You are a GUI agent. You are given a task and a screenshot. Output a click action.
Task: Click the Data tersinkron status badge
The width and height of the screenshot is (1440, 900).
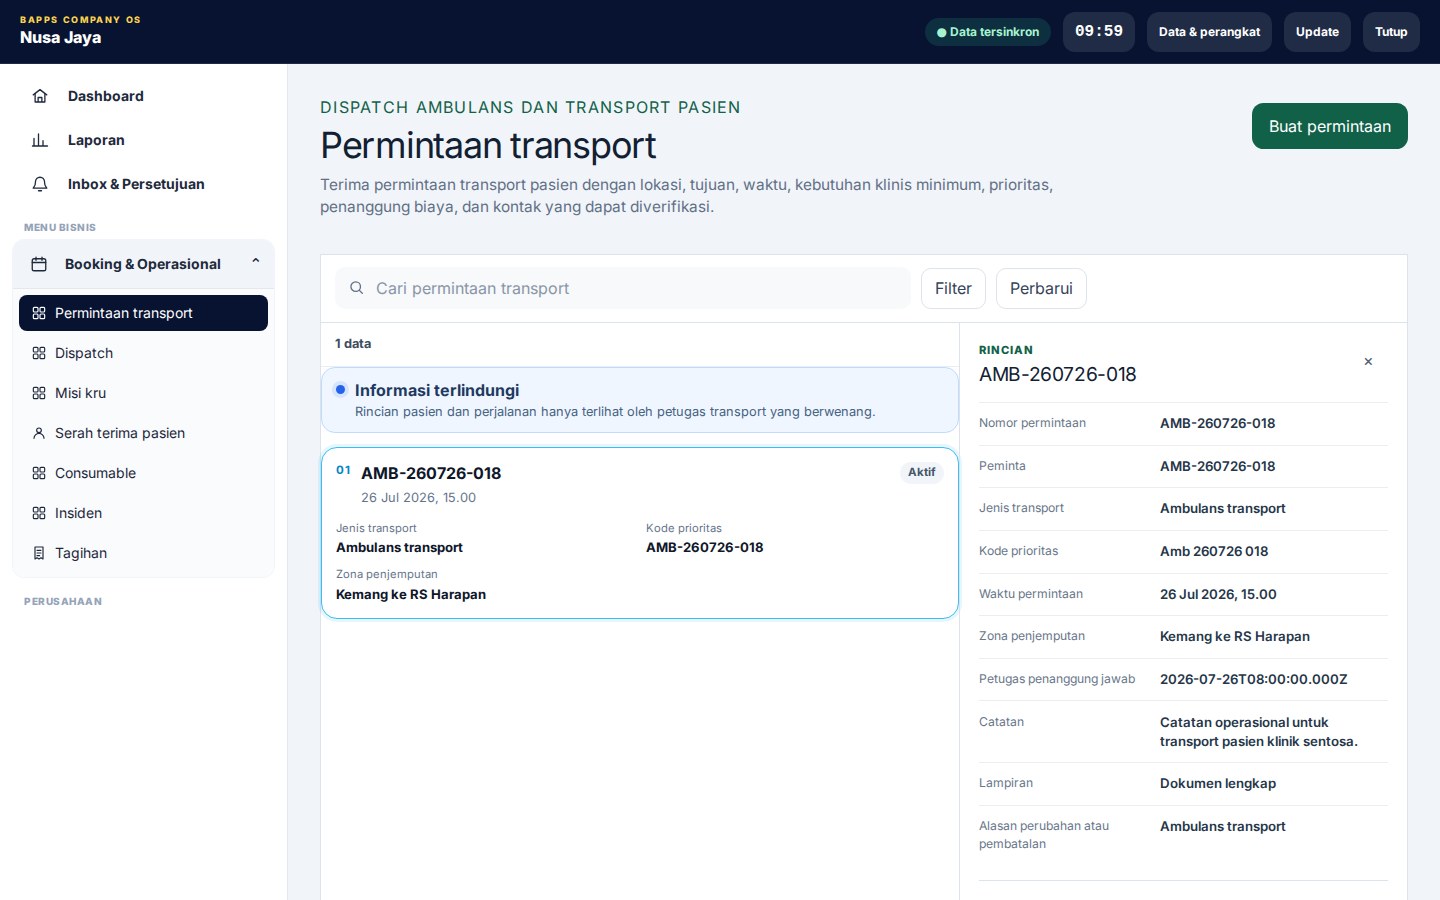pos(988,32)
